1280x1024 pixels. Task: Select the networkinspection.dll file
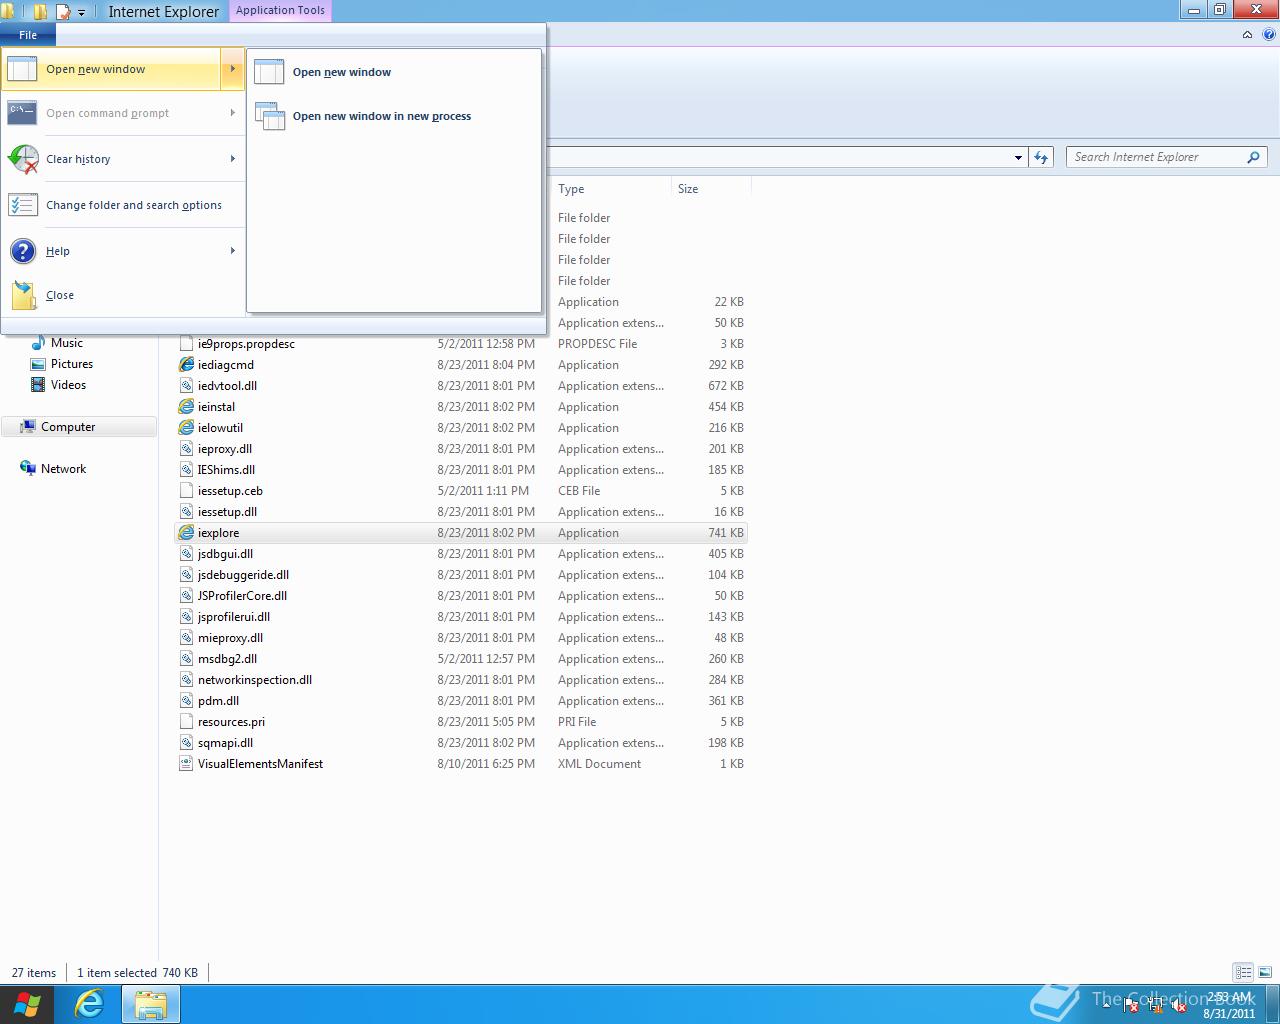pos(461,680)
